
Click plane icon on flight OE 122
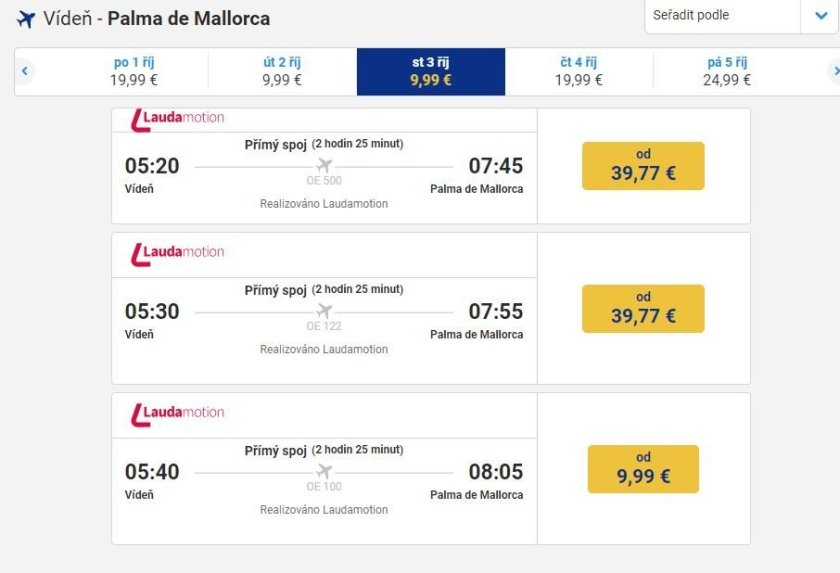tap(323, 311)
